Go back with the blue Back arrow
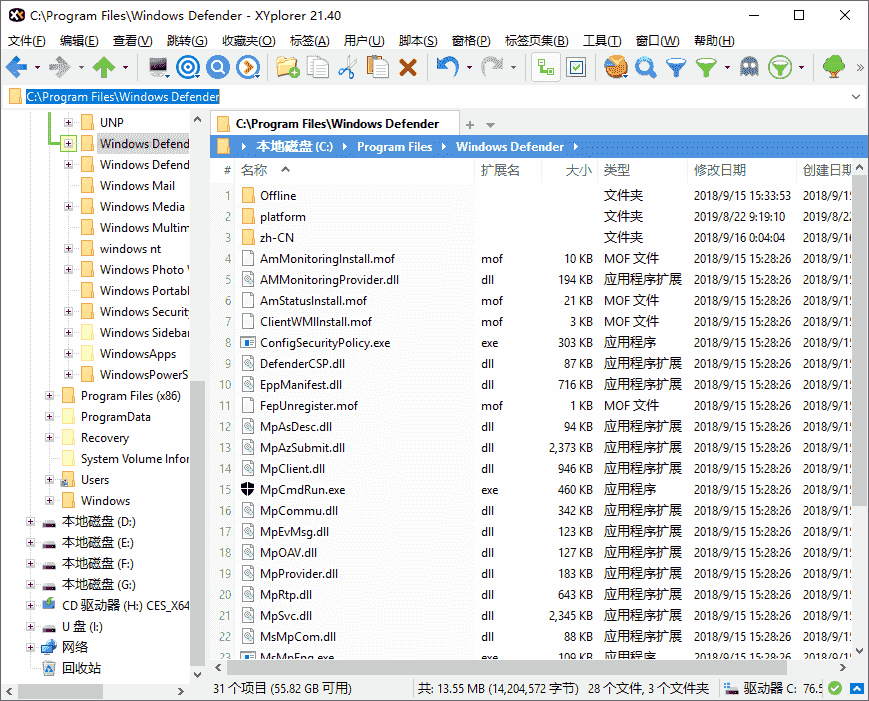 [17, 68]
